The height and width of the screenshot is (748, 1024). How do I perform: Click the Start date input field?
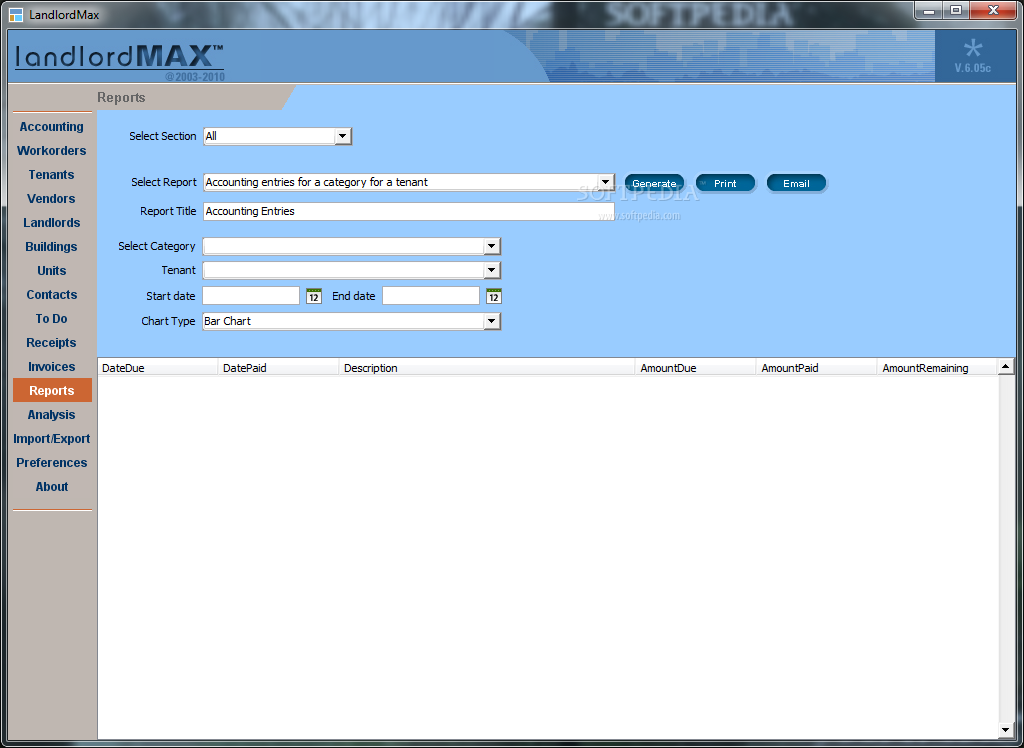tap(251, 296)
